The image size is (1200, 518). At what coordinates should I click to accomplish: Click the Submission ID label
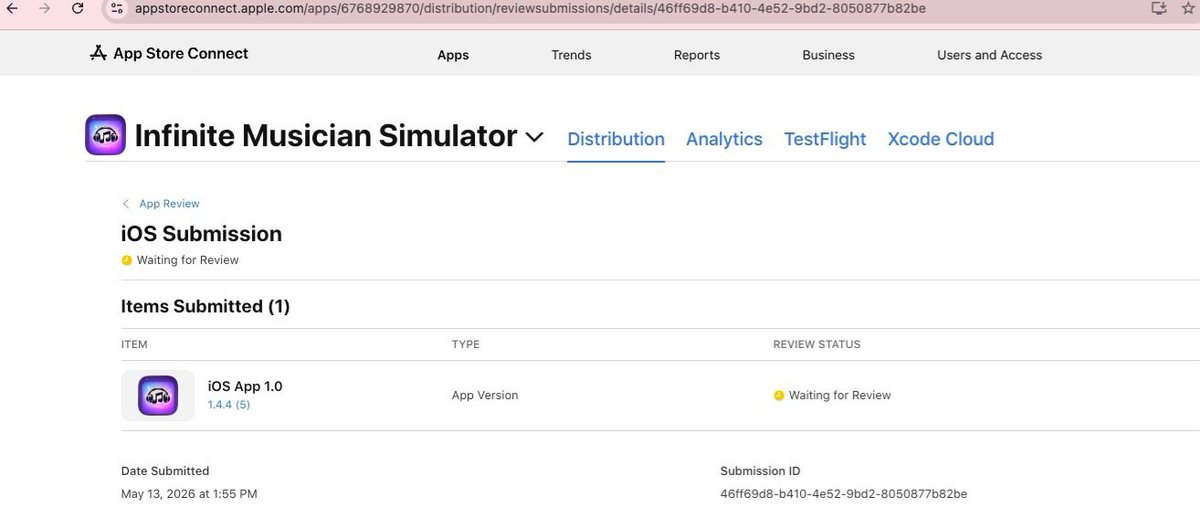[760, 471]
